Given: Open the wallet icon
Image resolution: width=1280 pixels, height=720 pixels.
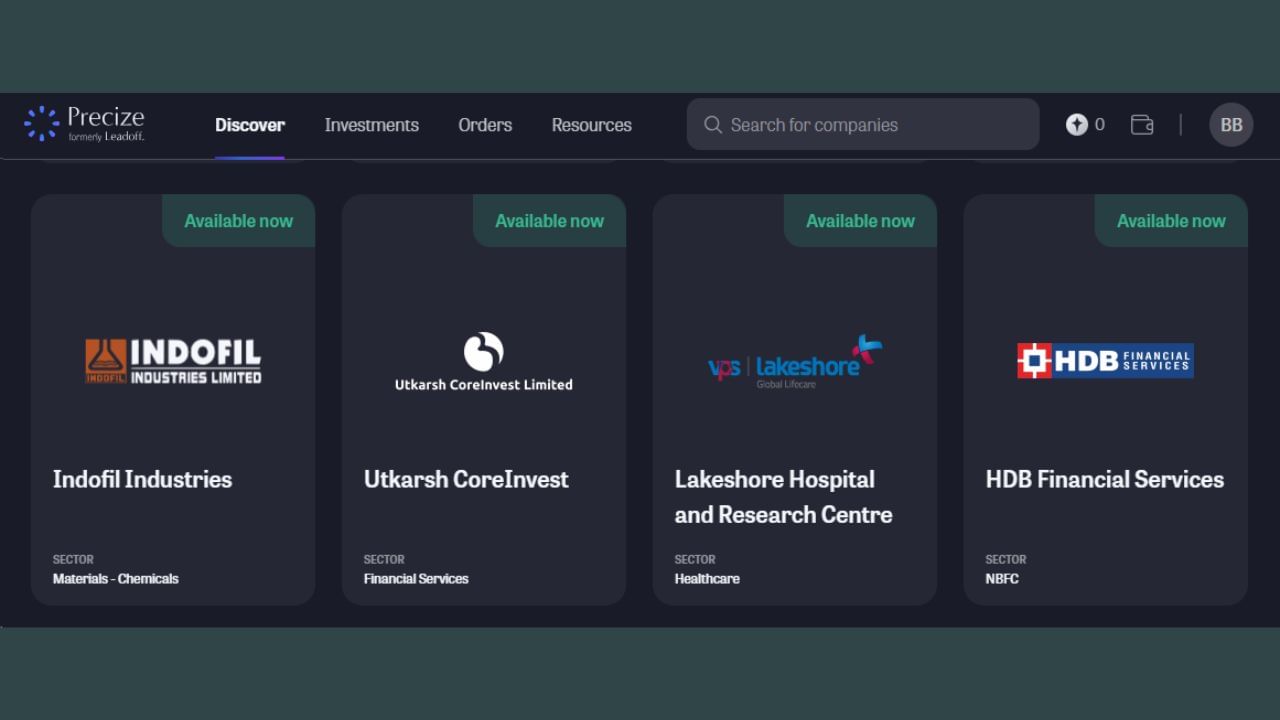Looking at the screenshot, I should (x=1142, y=124).
